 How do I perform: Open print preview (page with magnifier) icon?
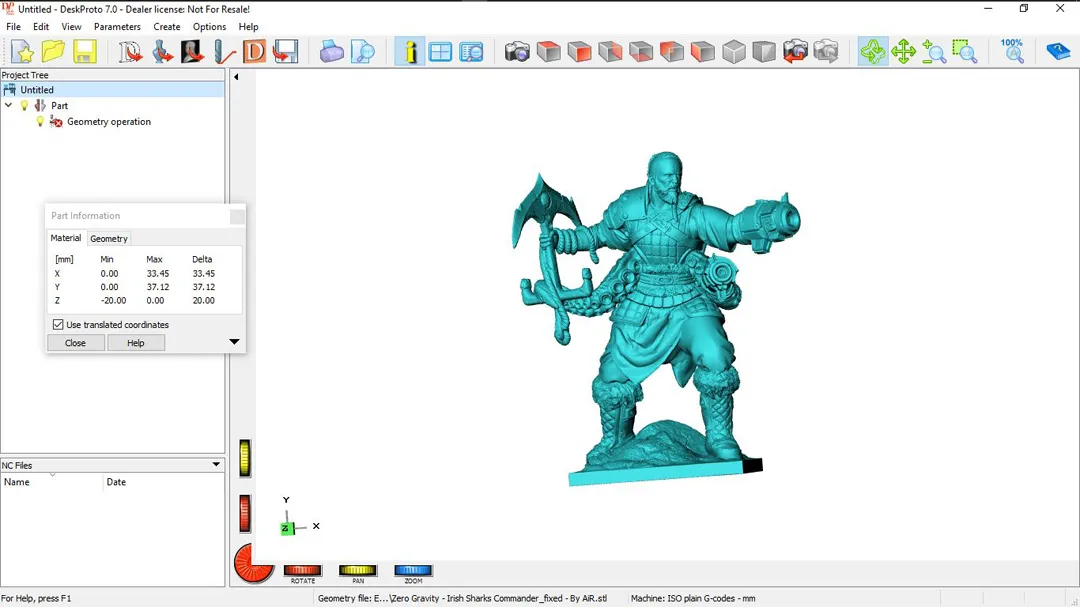click(x=362, y=52)
